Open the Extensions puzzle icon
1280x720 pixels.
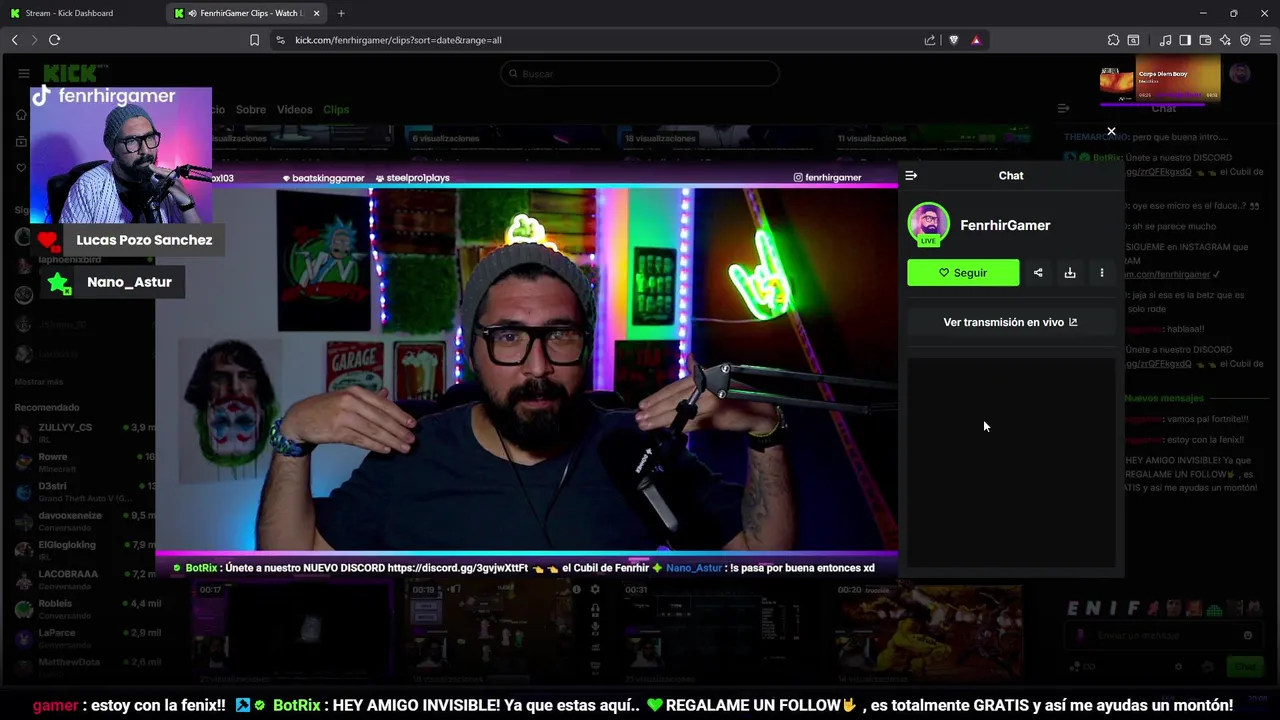[x=1113, y=40]
